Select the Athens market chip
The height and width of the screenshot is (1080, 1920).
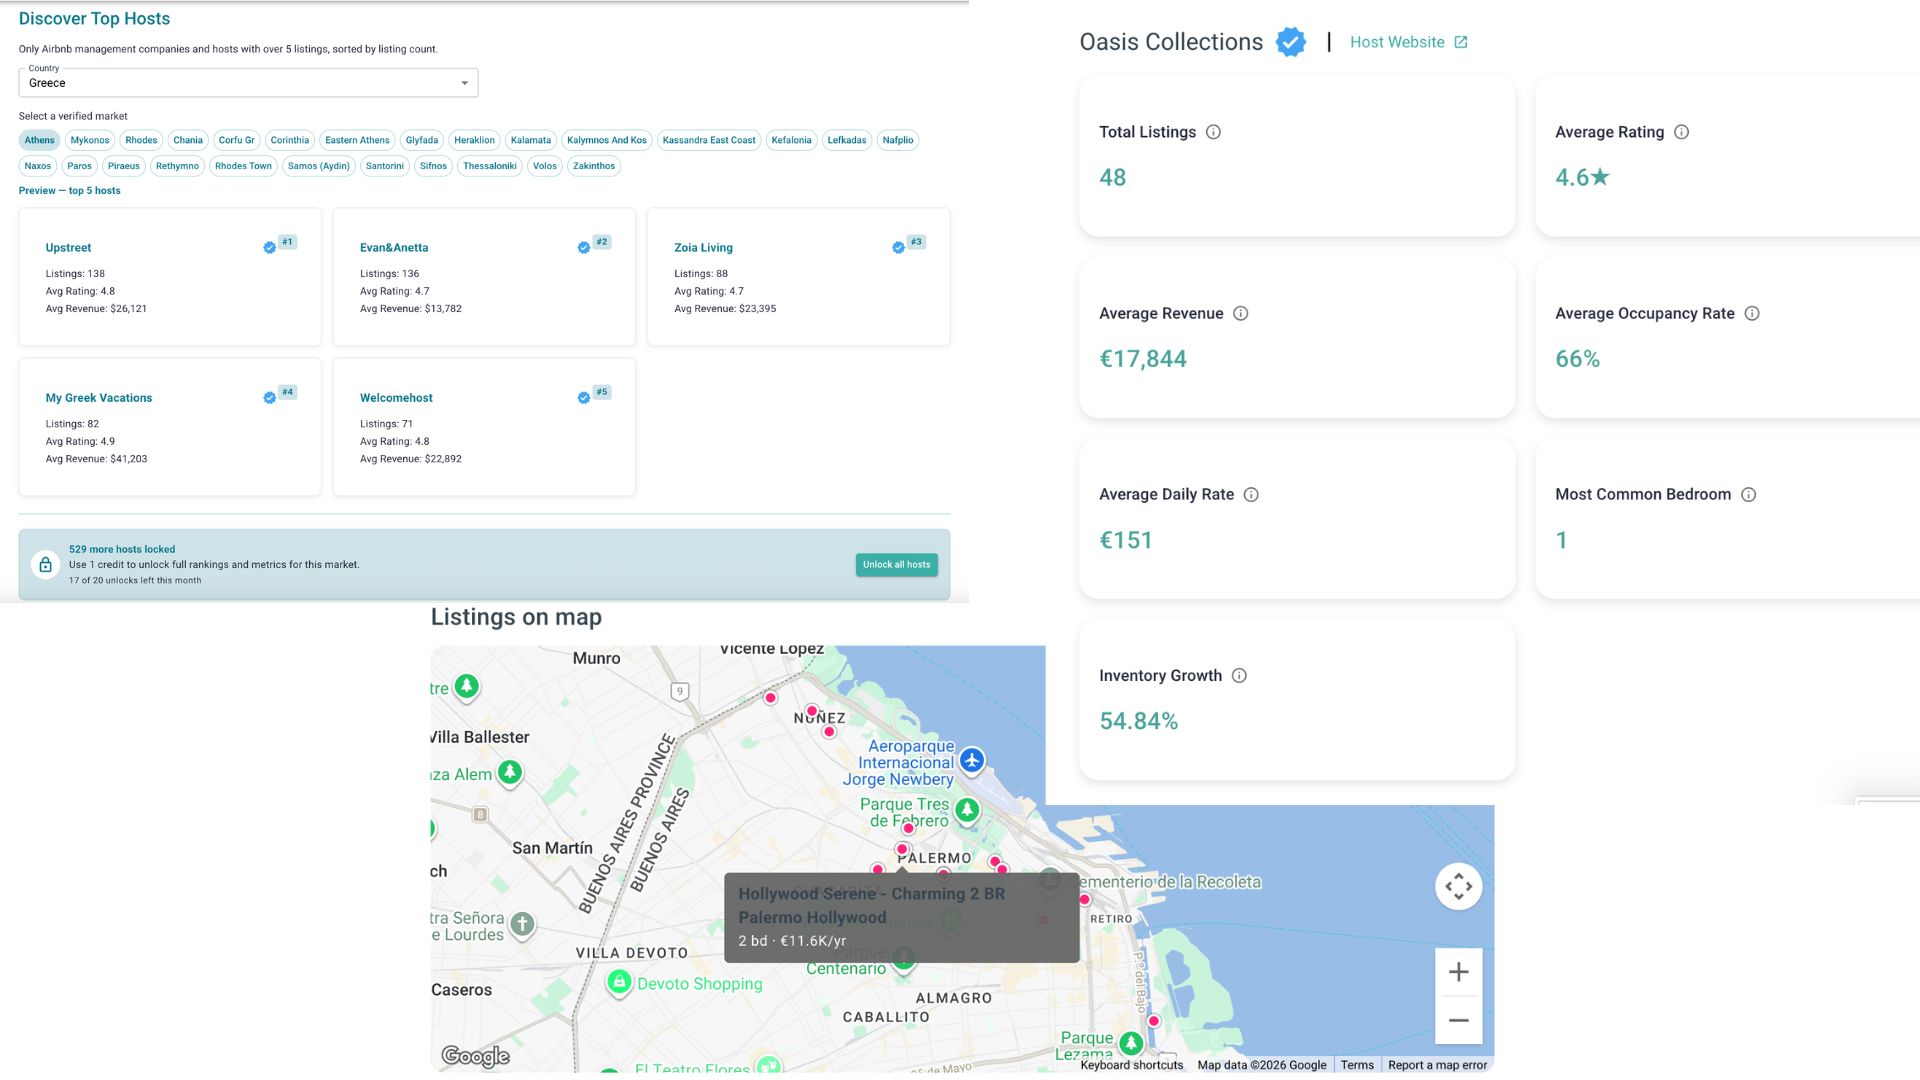point(40,140)
